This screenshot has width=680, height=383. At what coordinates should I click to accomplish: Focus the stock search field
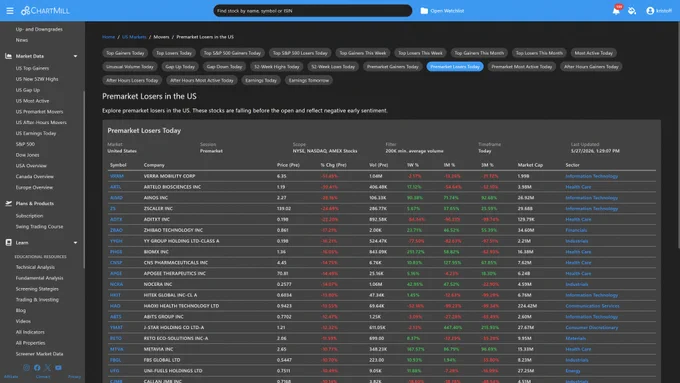pos(312,10)
